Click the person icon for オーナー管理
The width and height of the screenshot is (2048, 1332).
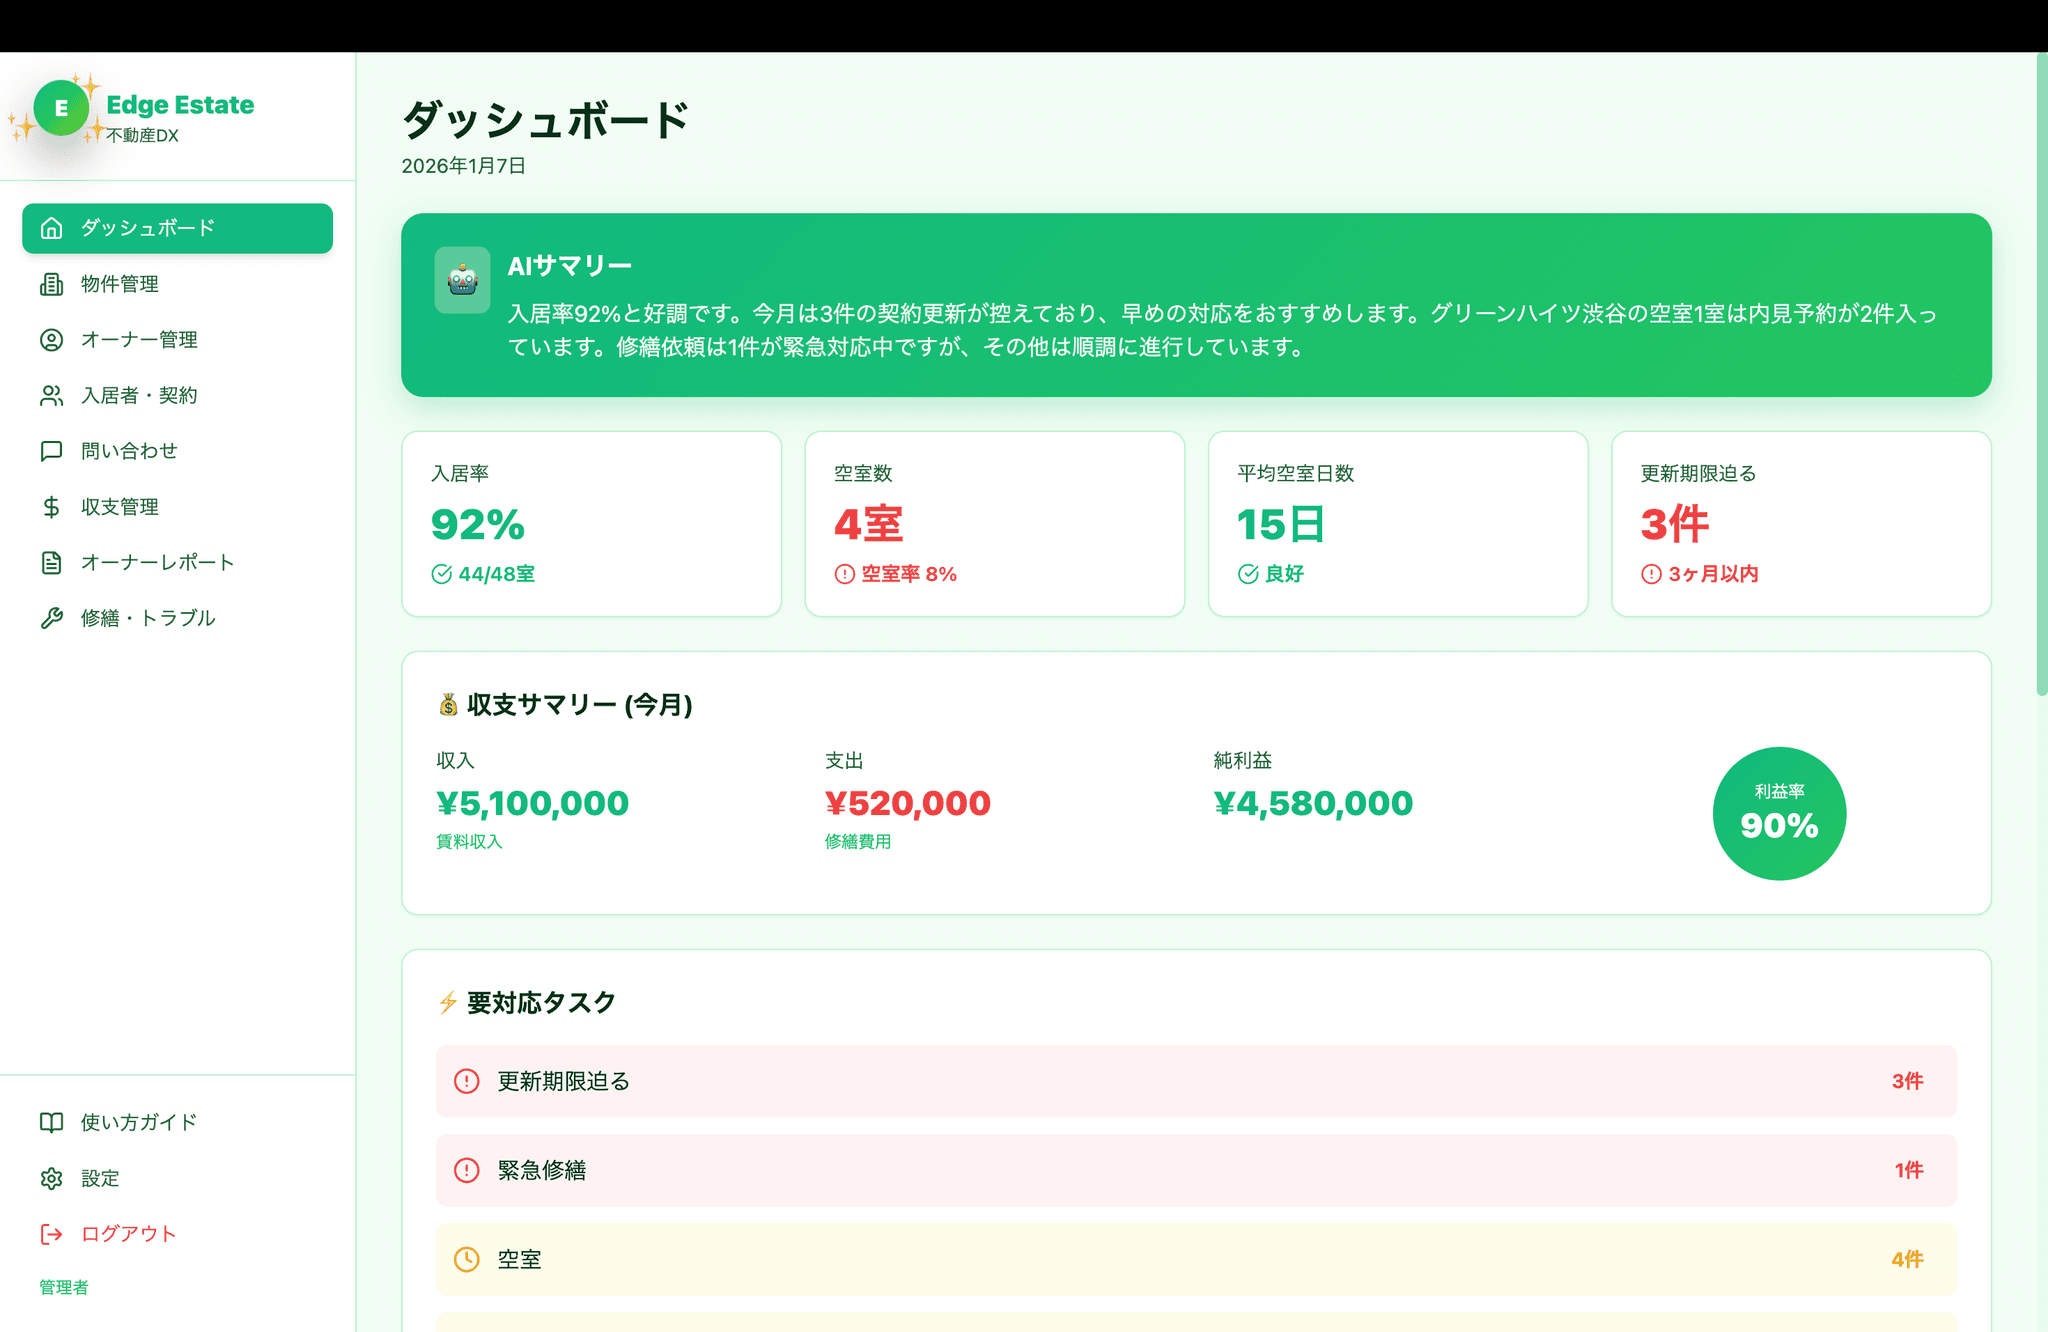tap(51, 340)
